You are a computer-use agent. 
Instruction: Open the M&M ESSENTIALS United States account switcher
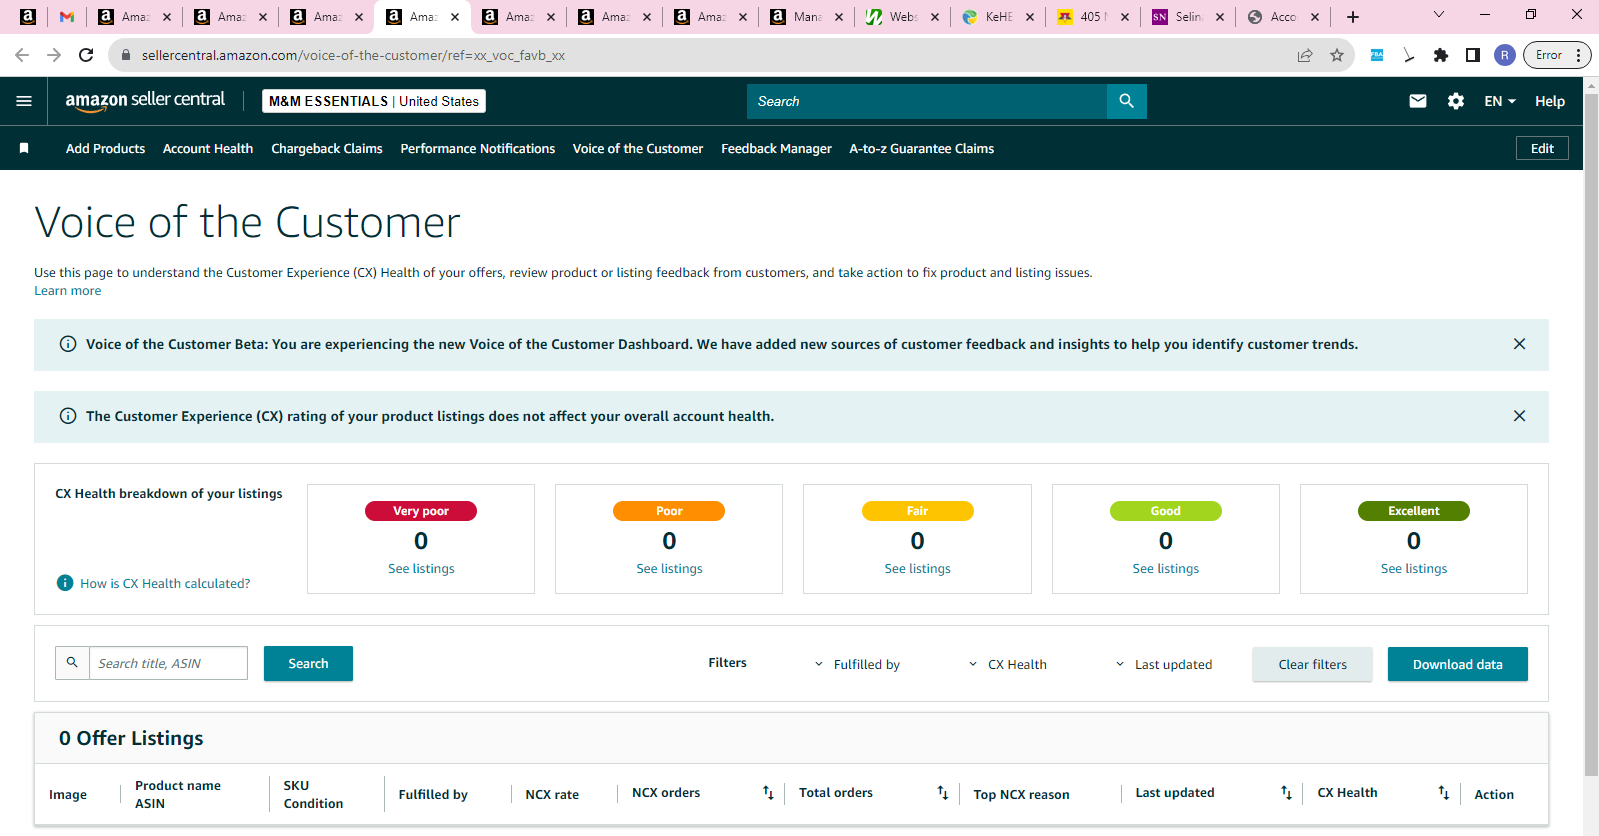[x=374, y=101]
